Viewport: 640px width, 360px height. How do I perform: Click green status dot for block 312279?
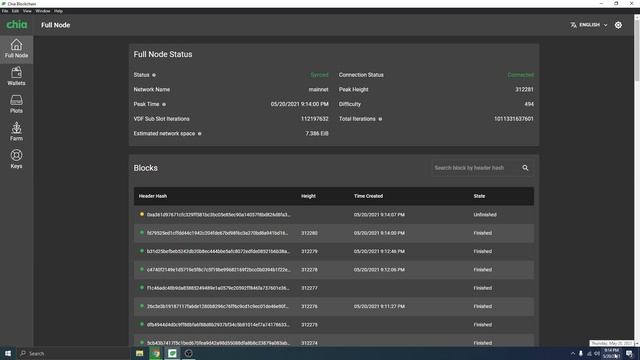[x=142, y=251]
